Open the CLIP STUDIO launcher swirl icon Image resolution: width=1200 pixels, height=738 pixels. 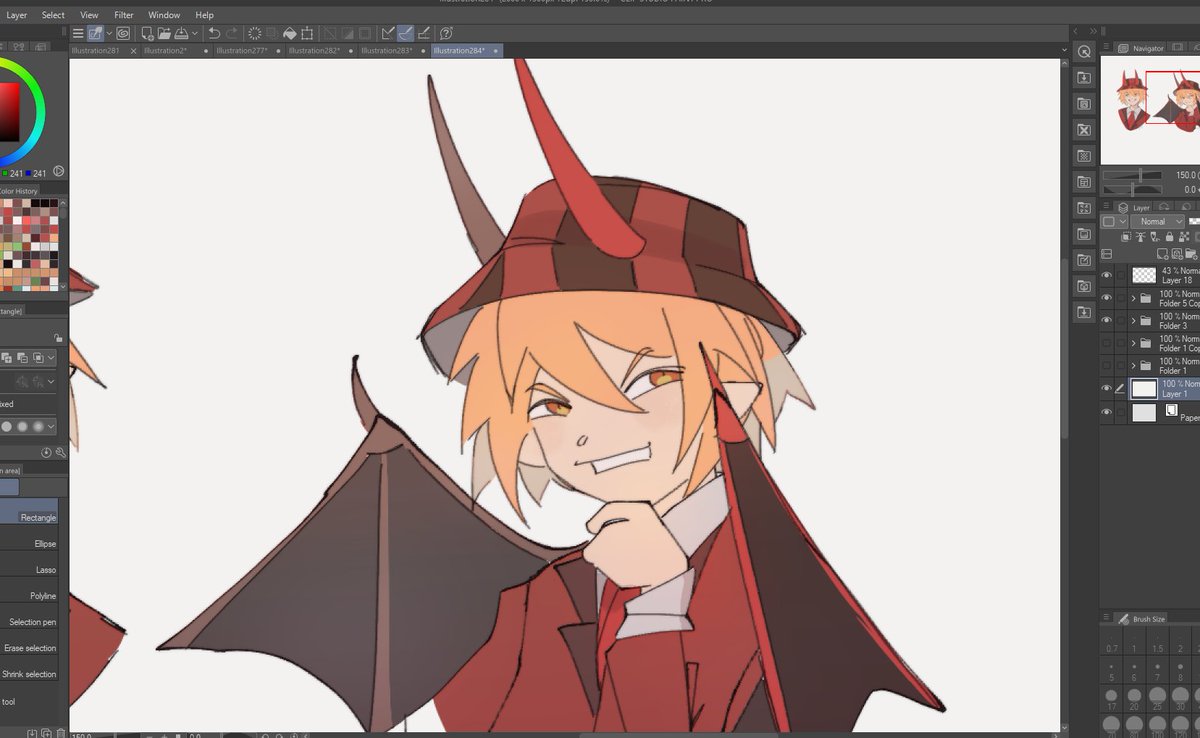[x=123, y=33]
